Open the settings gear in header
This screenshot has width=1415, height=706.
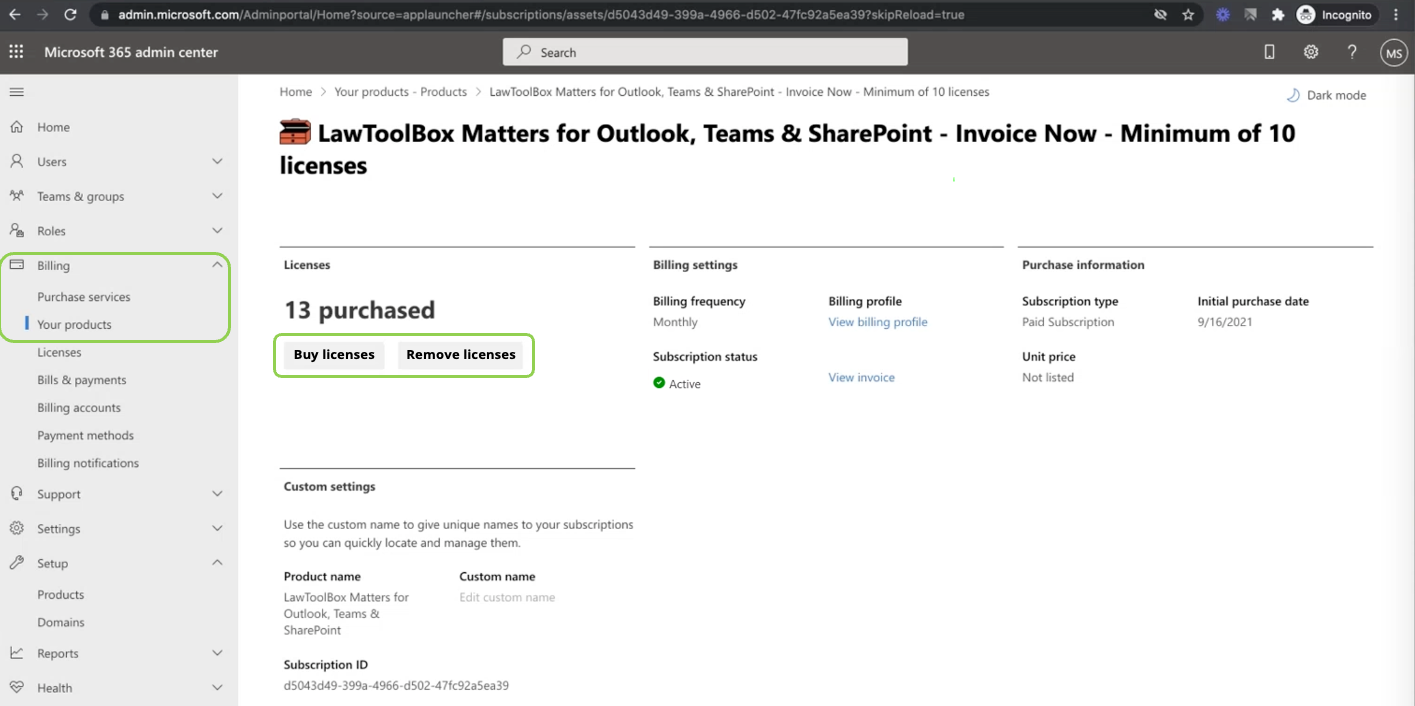click(1311, 52)
